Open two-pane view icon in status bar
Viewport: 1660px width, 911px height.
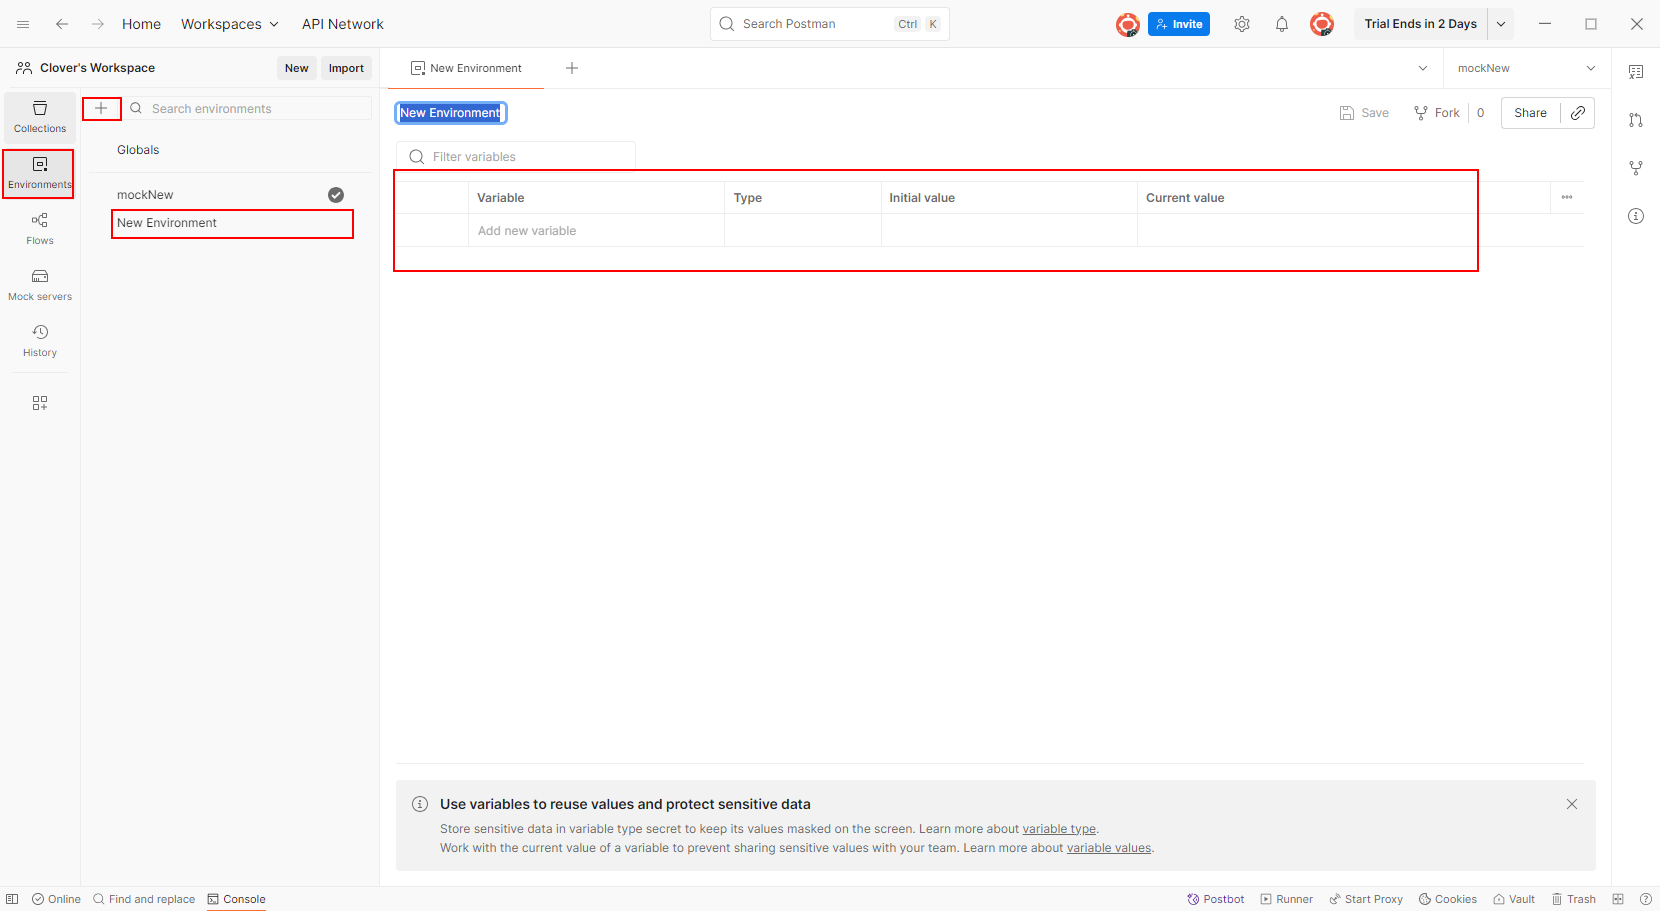click(1618, 899)
